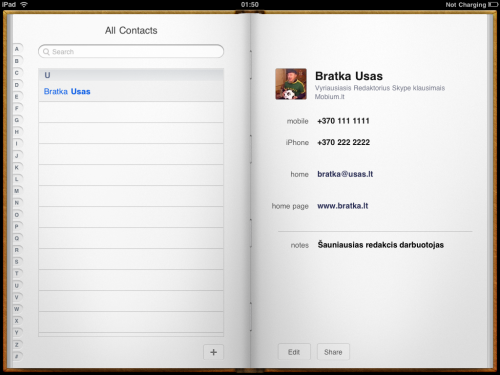Jump to letter J index tab

point(17,156)
